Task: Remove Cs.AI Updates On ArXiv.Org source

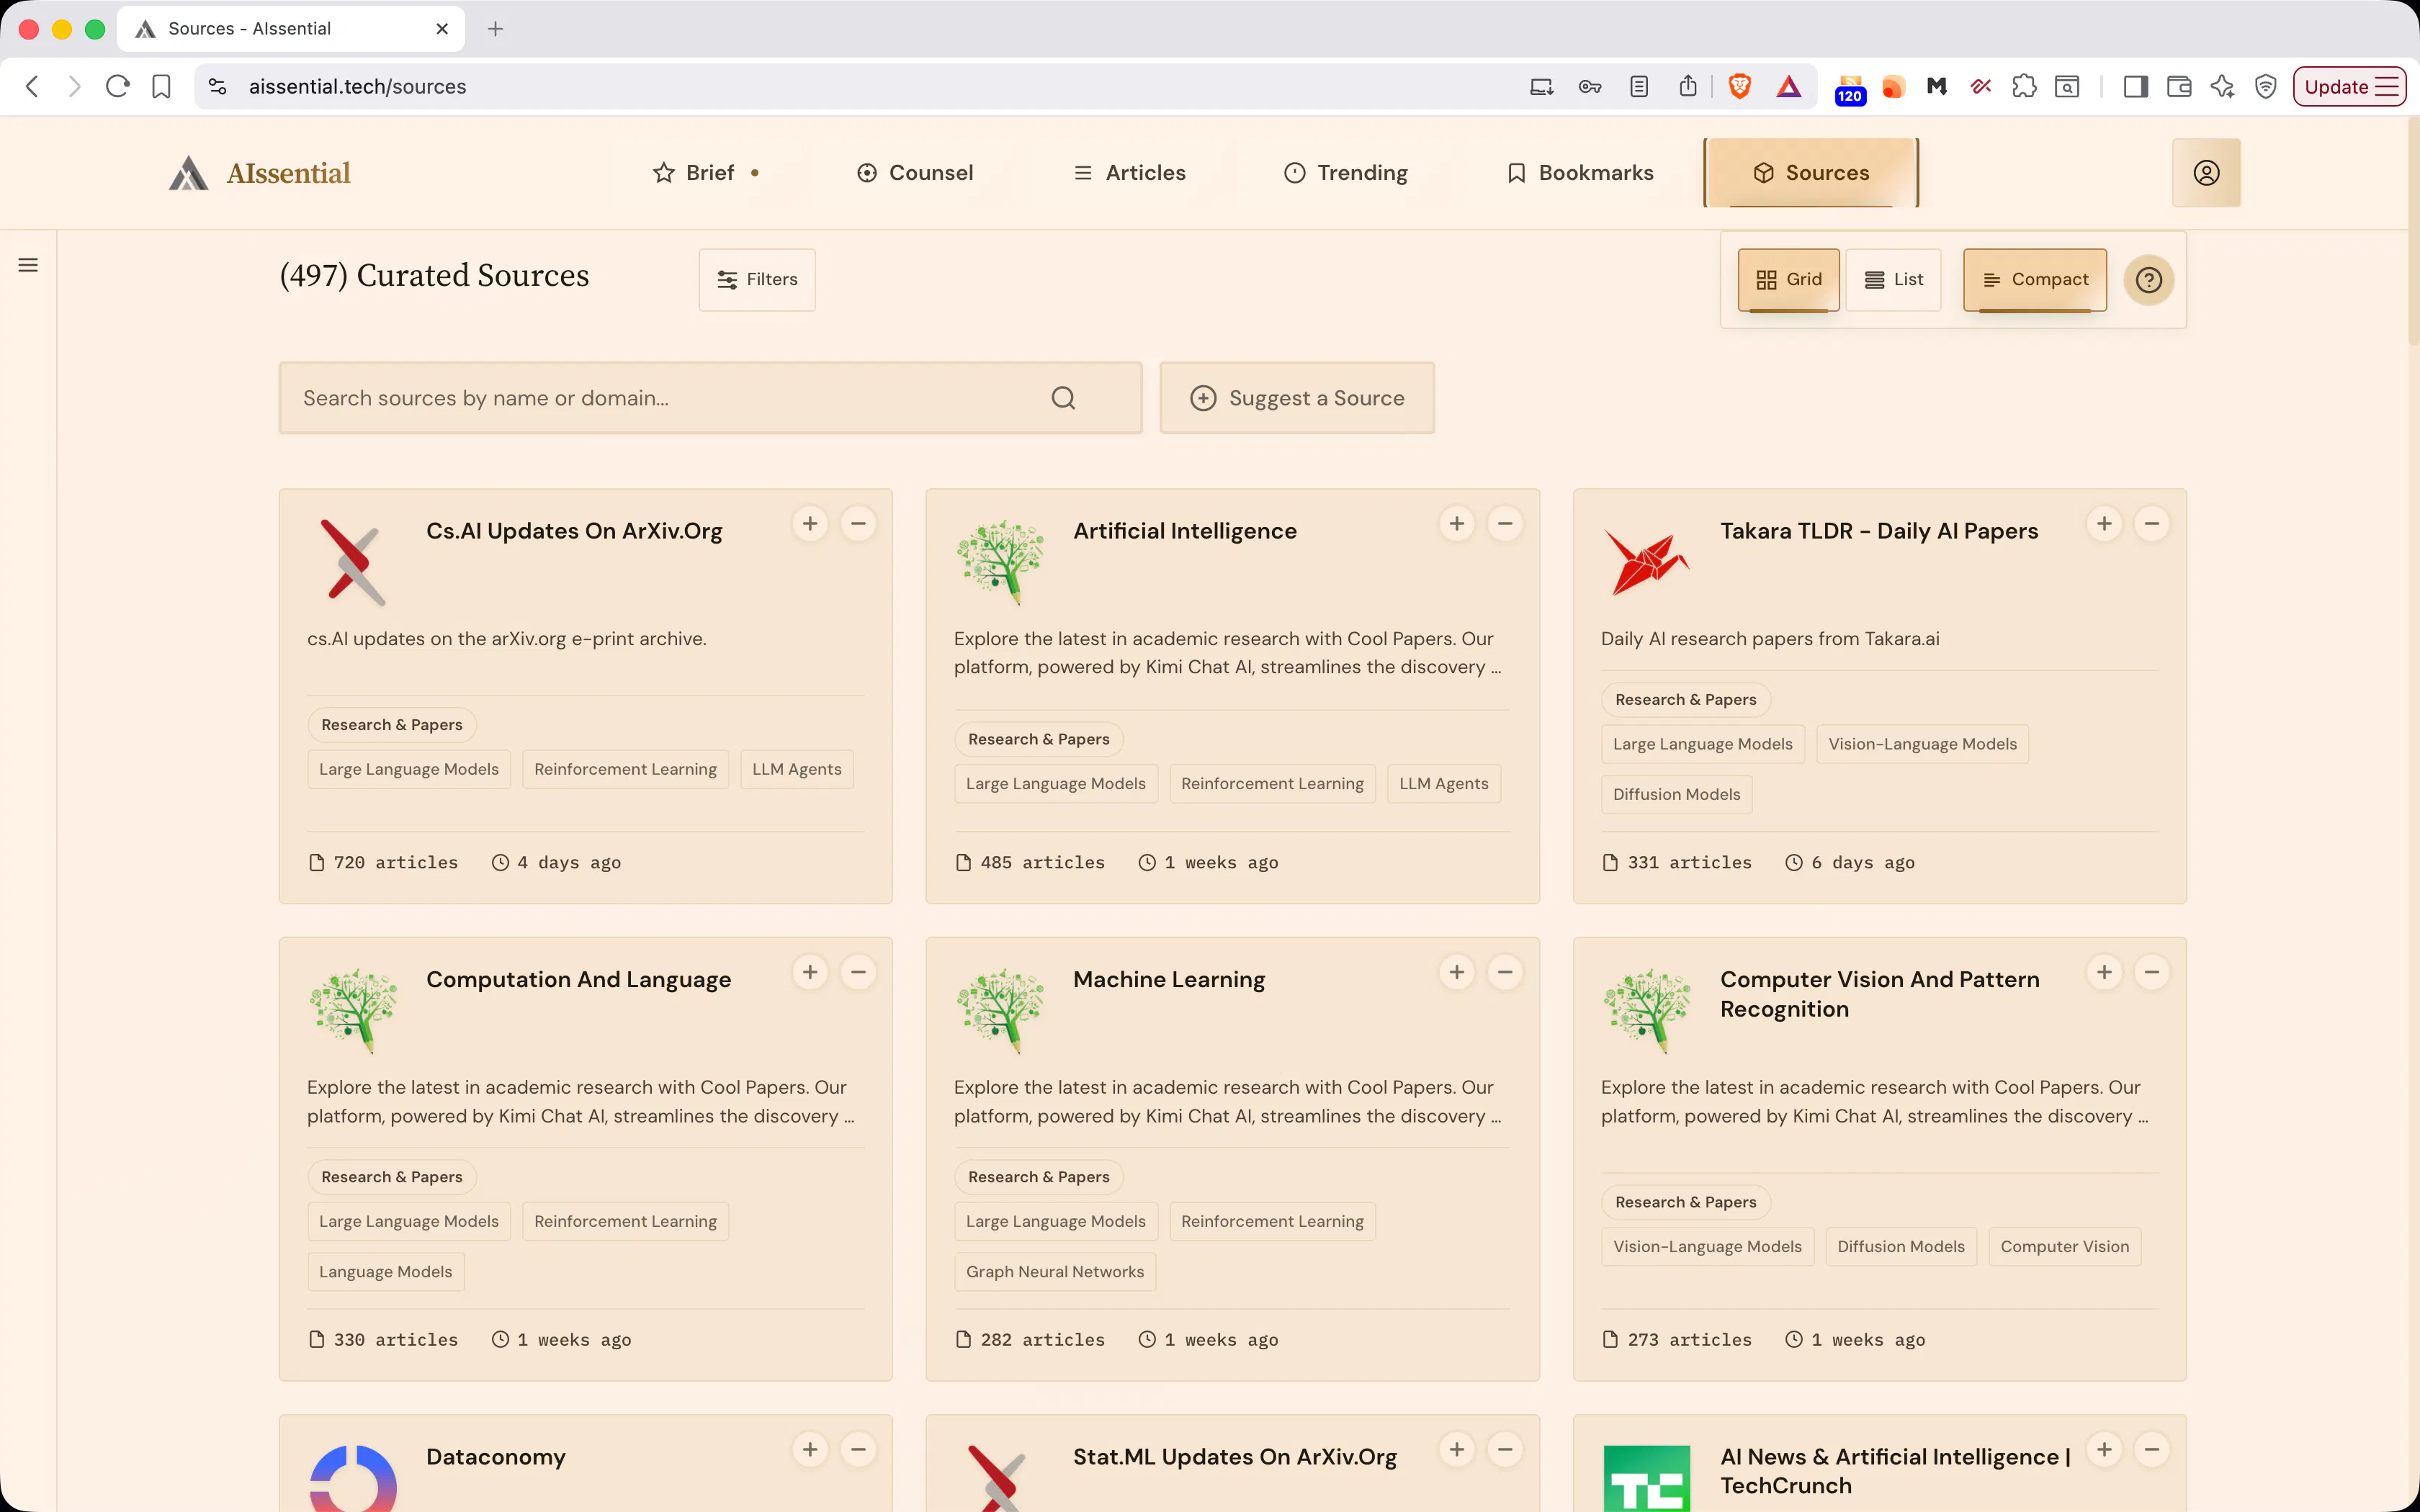Action: coord(858,524)
